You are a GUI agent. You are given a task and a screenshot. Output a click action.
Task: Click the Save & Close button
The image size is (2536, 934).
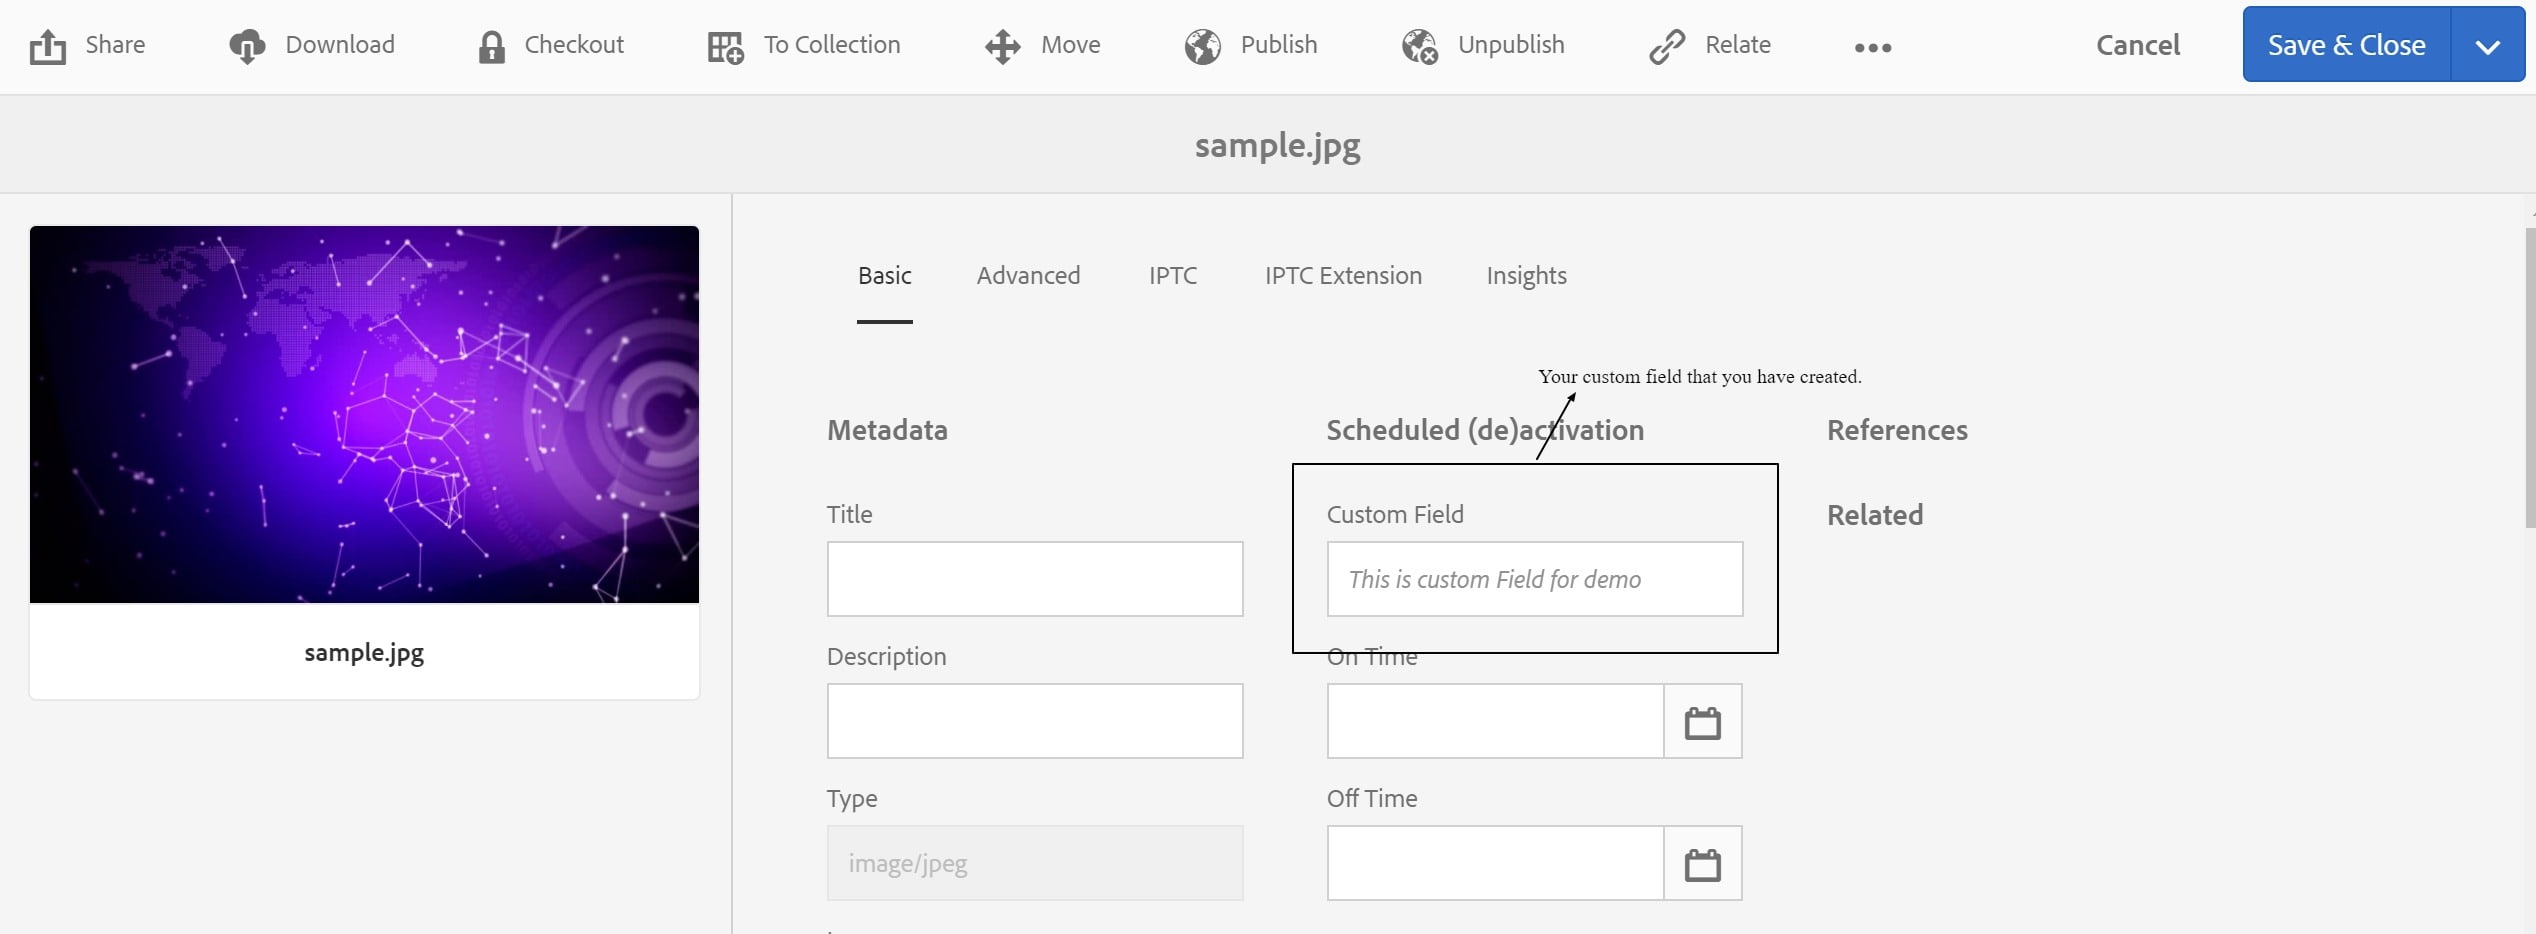(x=2346, y=45)
